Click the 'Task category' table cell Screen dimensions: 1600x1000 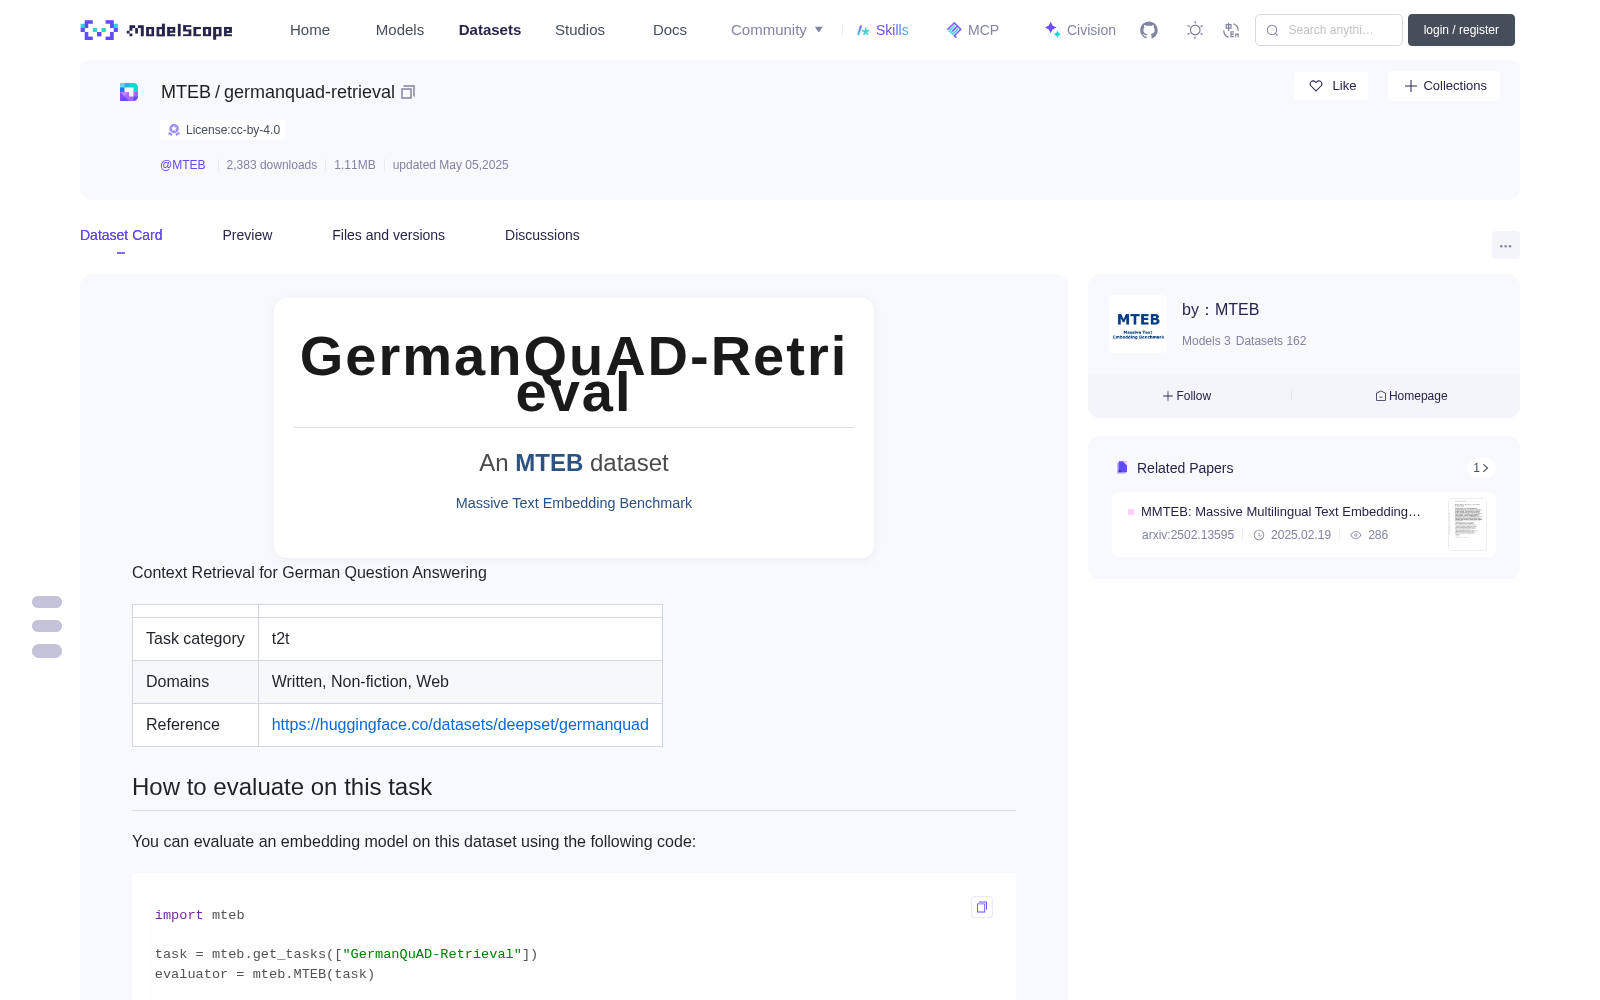[x=195, y=639]
